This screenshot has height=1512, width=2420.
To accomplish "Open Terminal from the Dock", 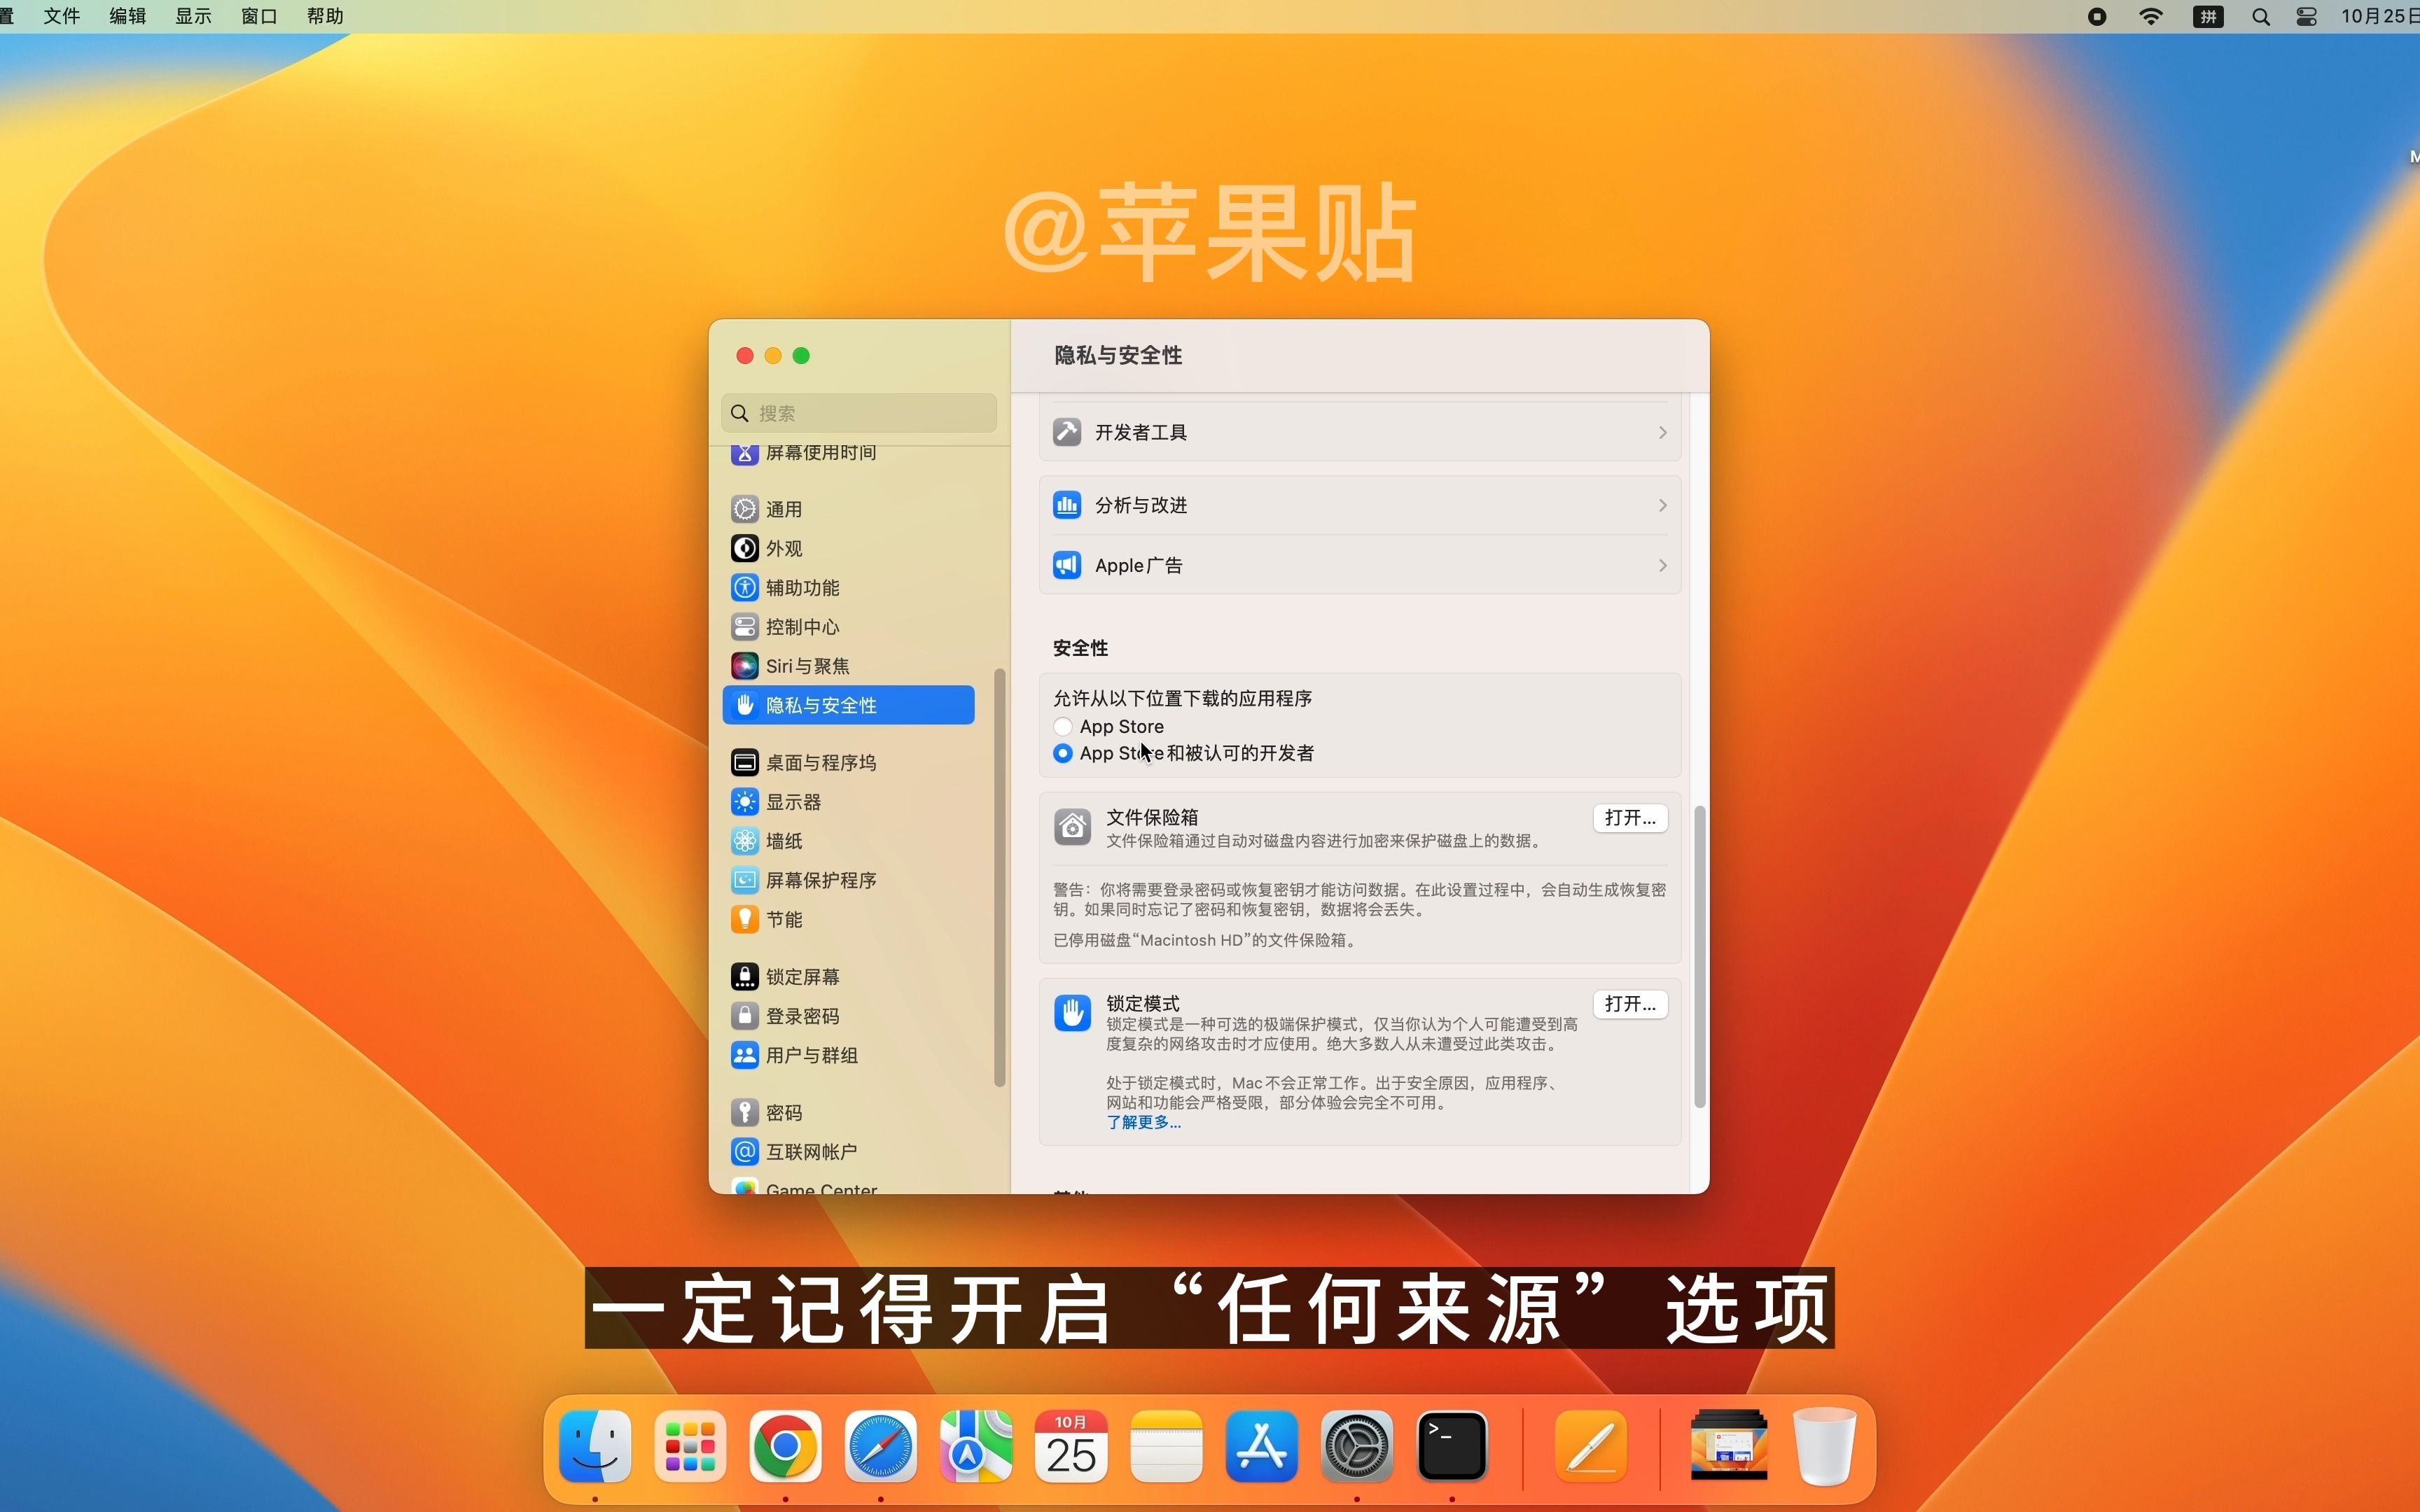I will pyautogui.click(x=1452, y=1447).
